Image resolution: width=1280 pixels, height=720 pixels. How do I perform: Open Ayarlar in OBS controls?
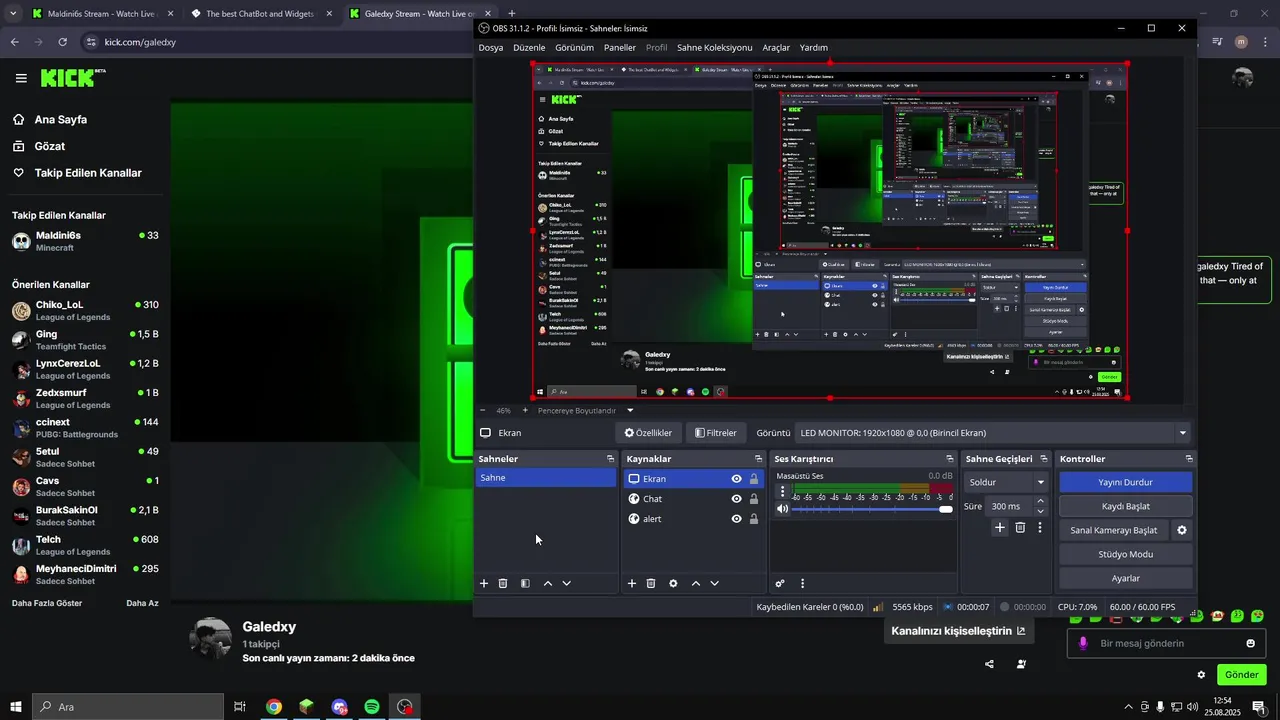click(x=1125, y=578)
